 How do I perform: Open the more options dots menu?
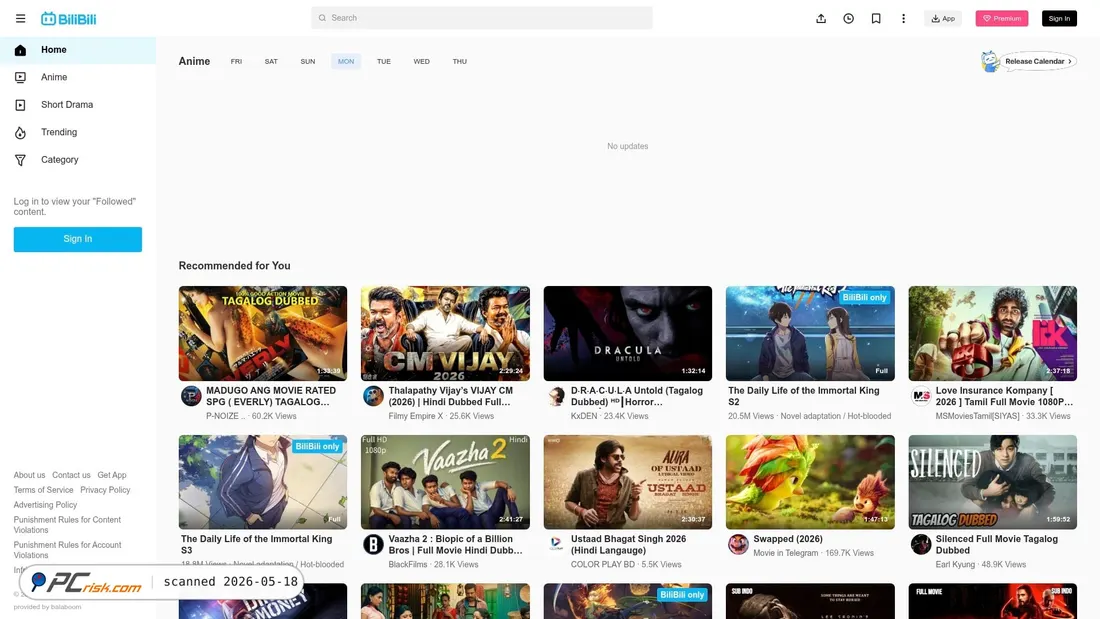903,19
